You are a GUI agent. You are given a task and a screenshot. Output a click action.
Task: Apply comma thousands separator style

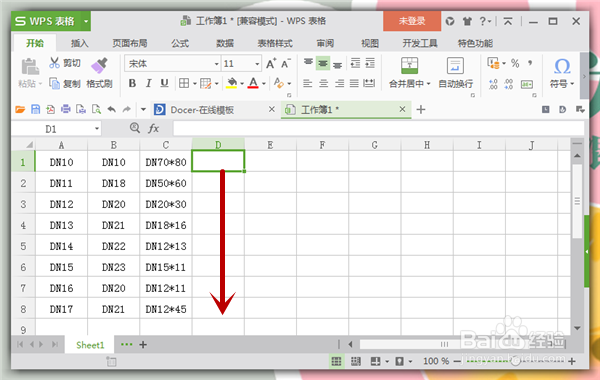(x=530, y=63)
